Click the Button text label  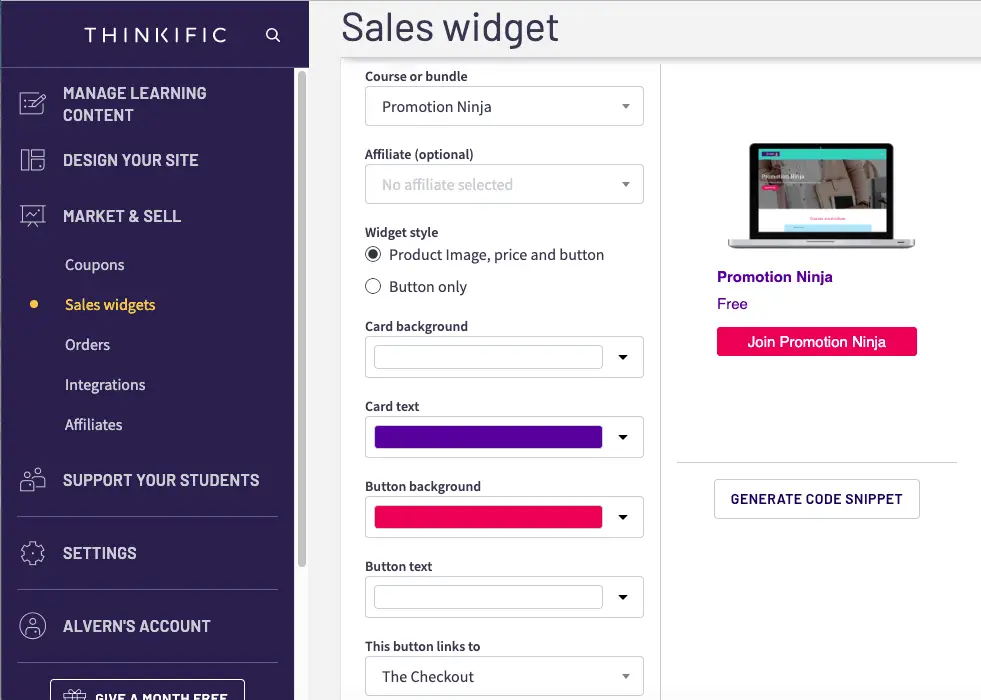coord(399,567)
